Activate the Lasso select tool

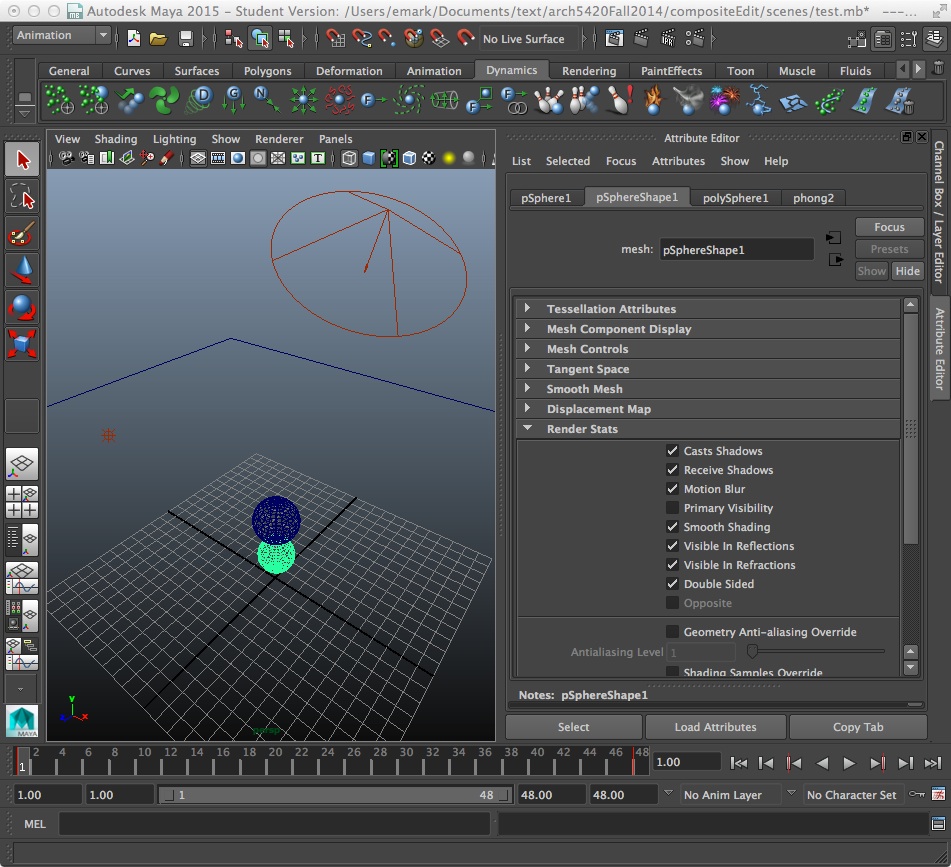22,196
